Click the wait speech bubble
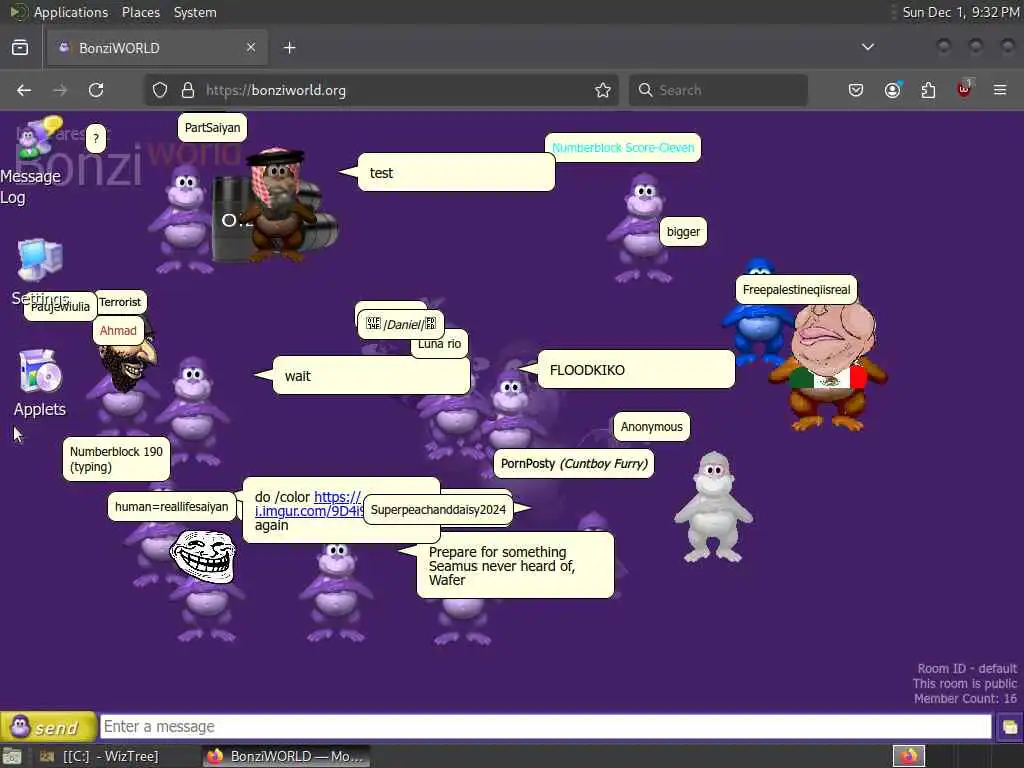The width and height of the screenshot is (1024, 768). (x=371, y=376)
